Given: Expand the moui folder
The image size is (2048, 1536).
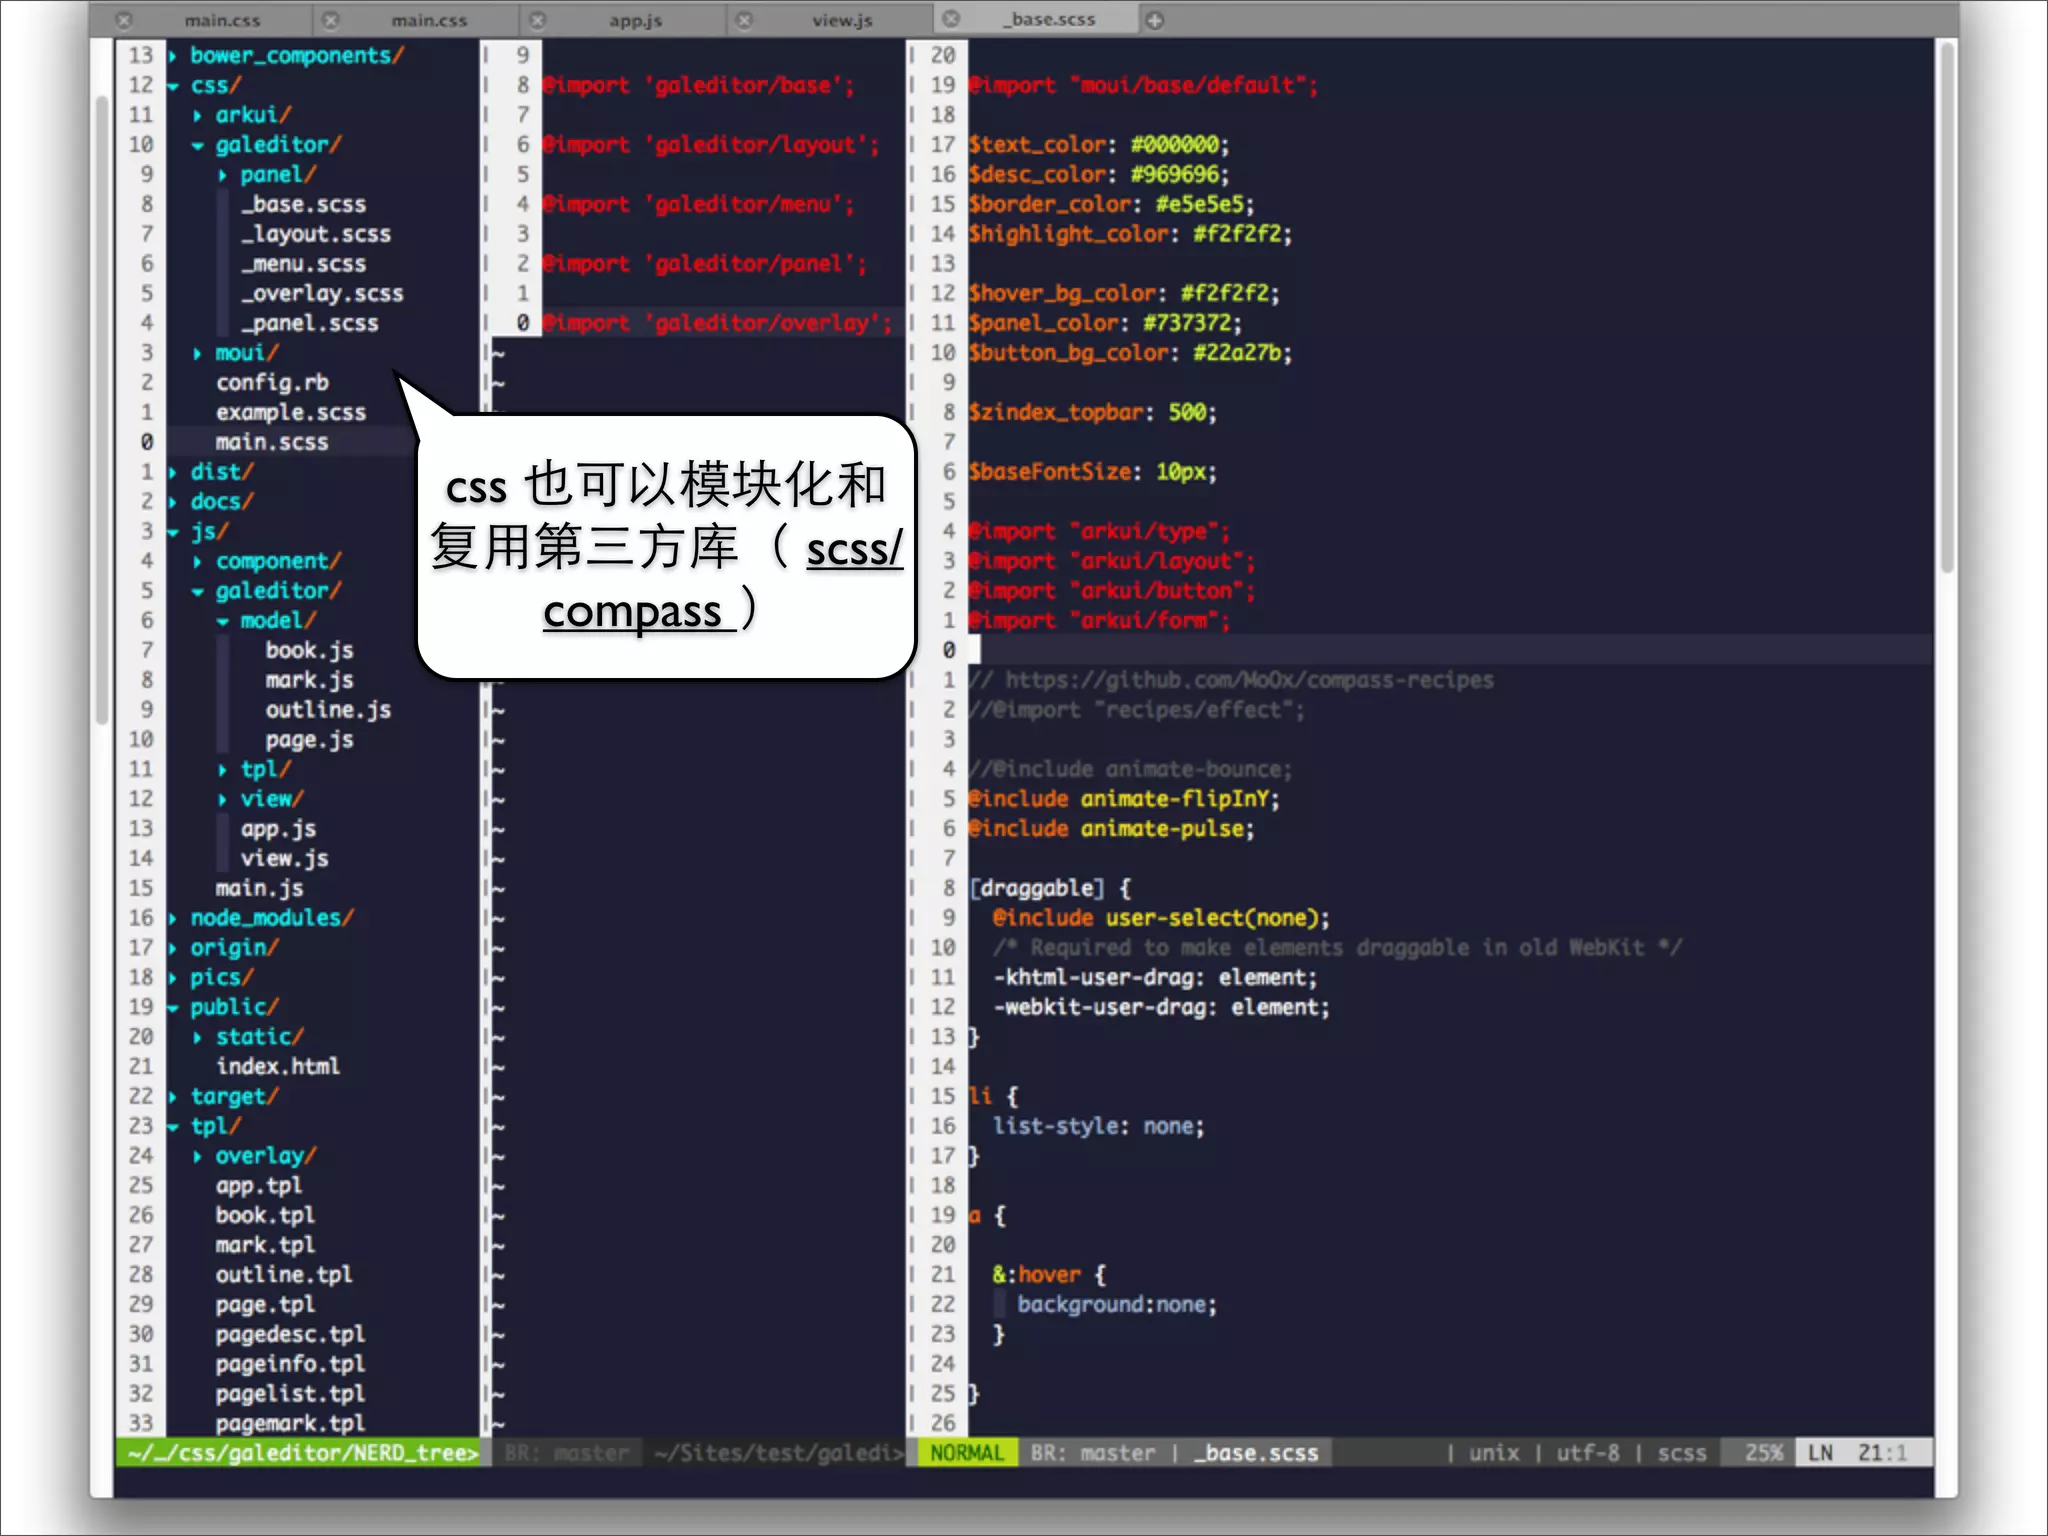Looking at the screenshot, I should [x=197, y=353].
